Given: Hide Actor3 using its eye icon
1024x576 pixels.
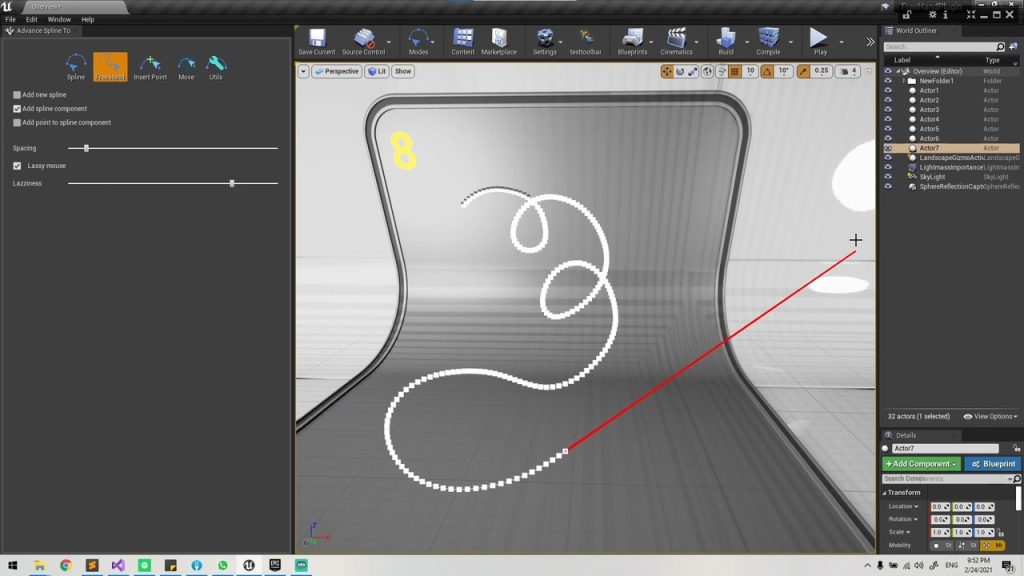Looking at the screenshot, I should click(887, 110).
